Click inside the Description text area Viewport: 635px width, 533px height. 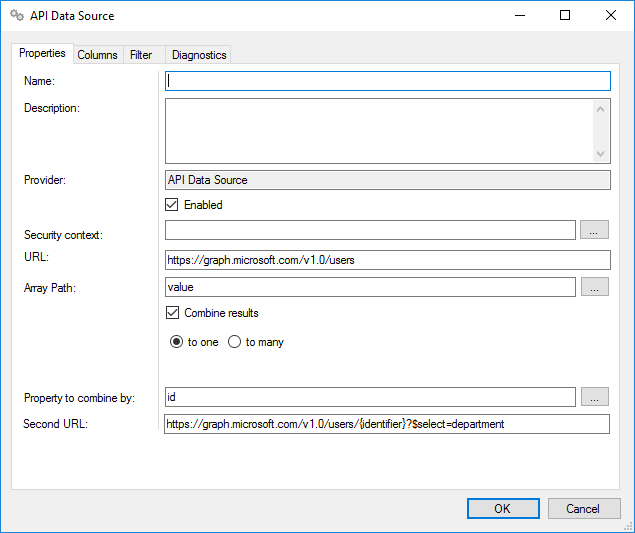[x=378, y=130]
